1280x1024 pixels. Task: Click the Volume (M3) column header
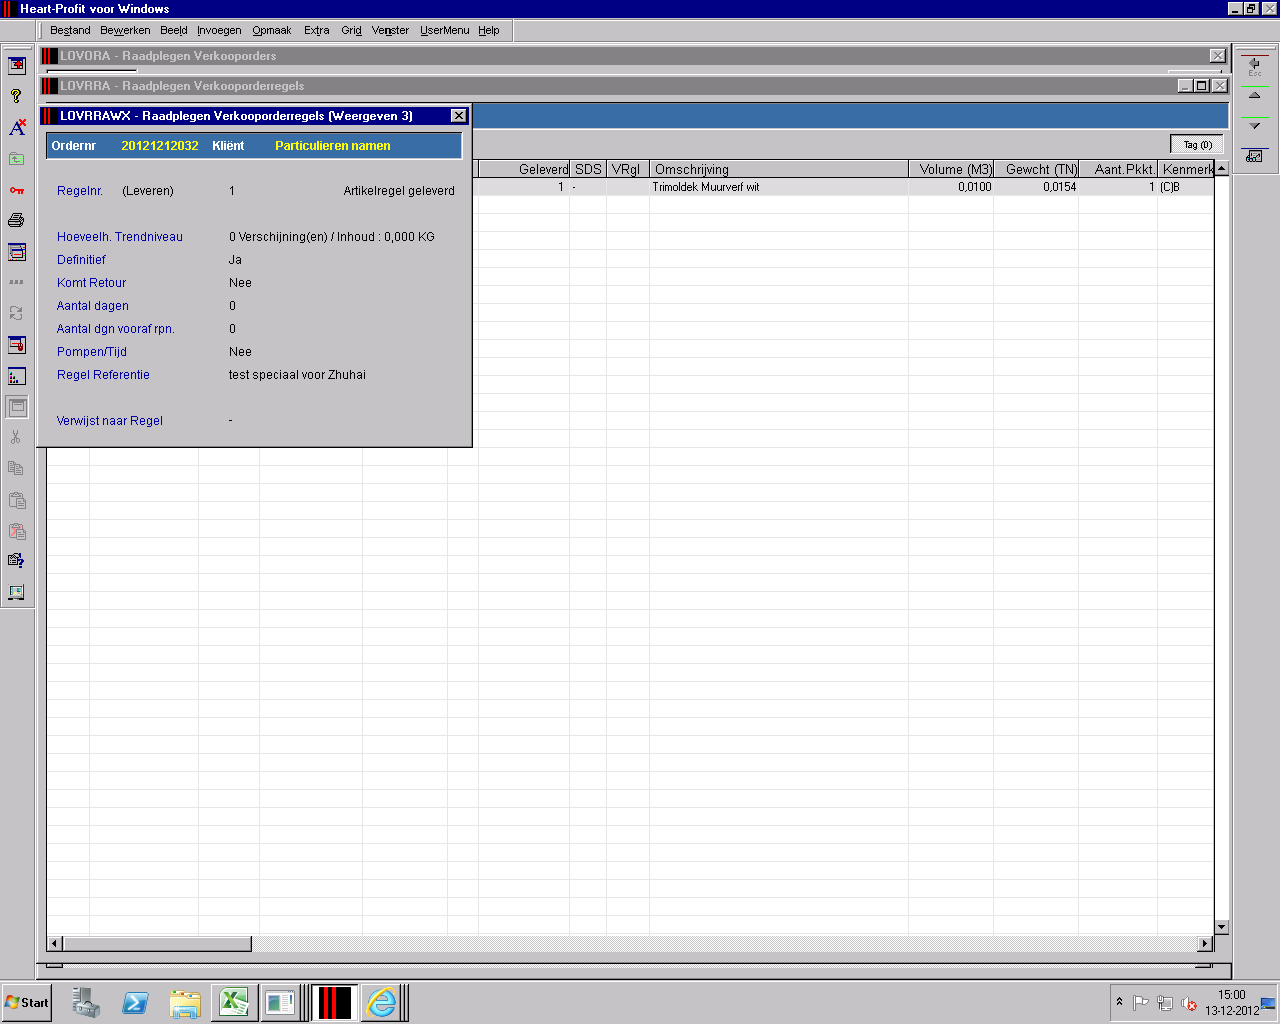coord(951,169)
